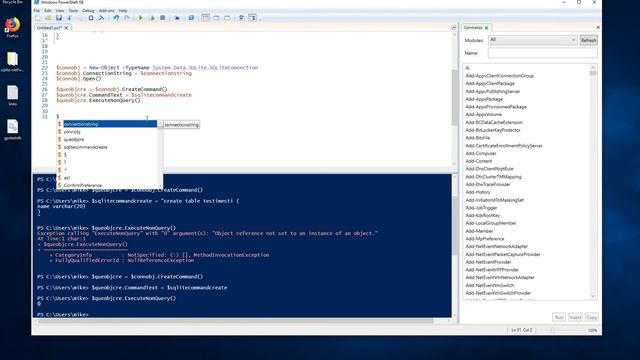Viewport: 640px width, 360px height.
Task: Open the Add-ons menu
Action: click(x=107, y=11)
